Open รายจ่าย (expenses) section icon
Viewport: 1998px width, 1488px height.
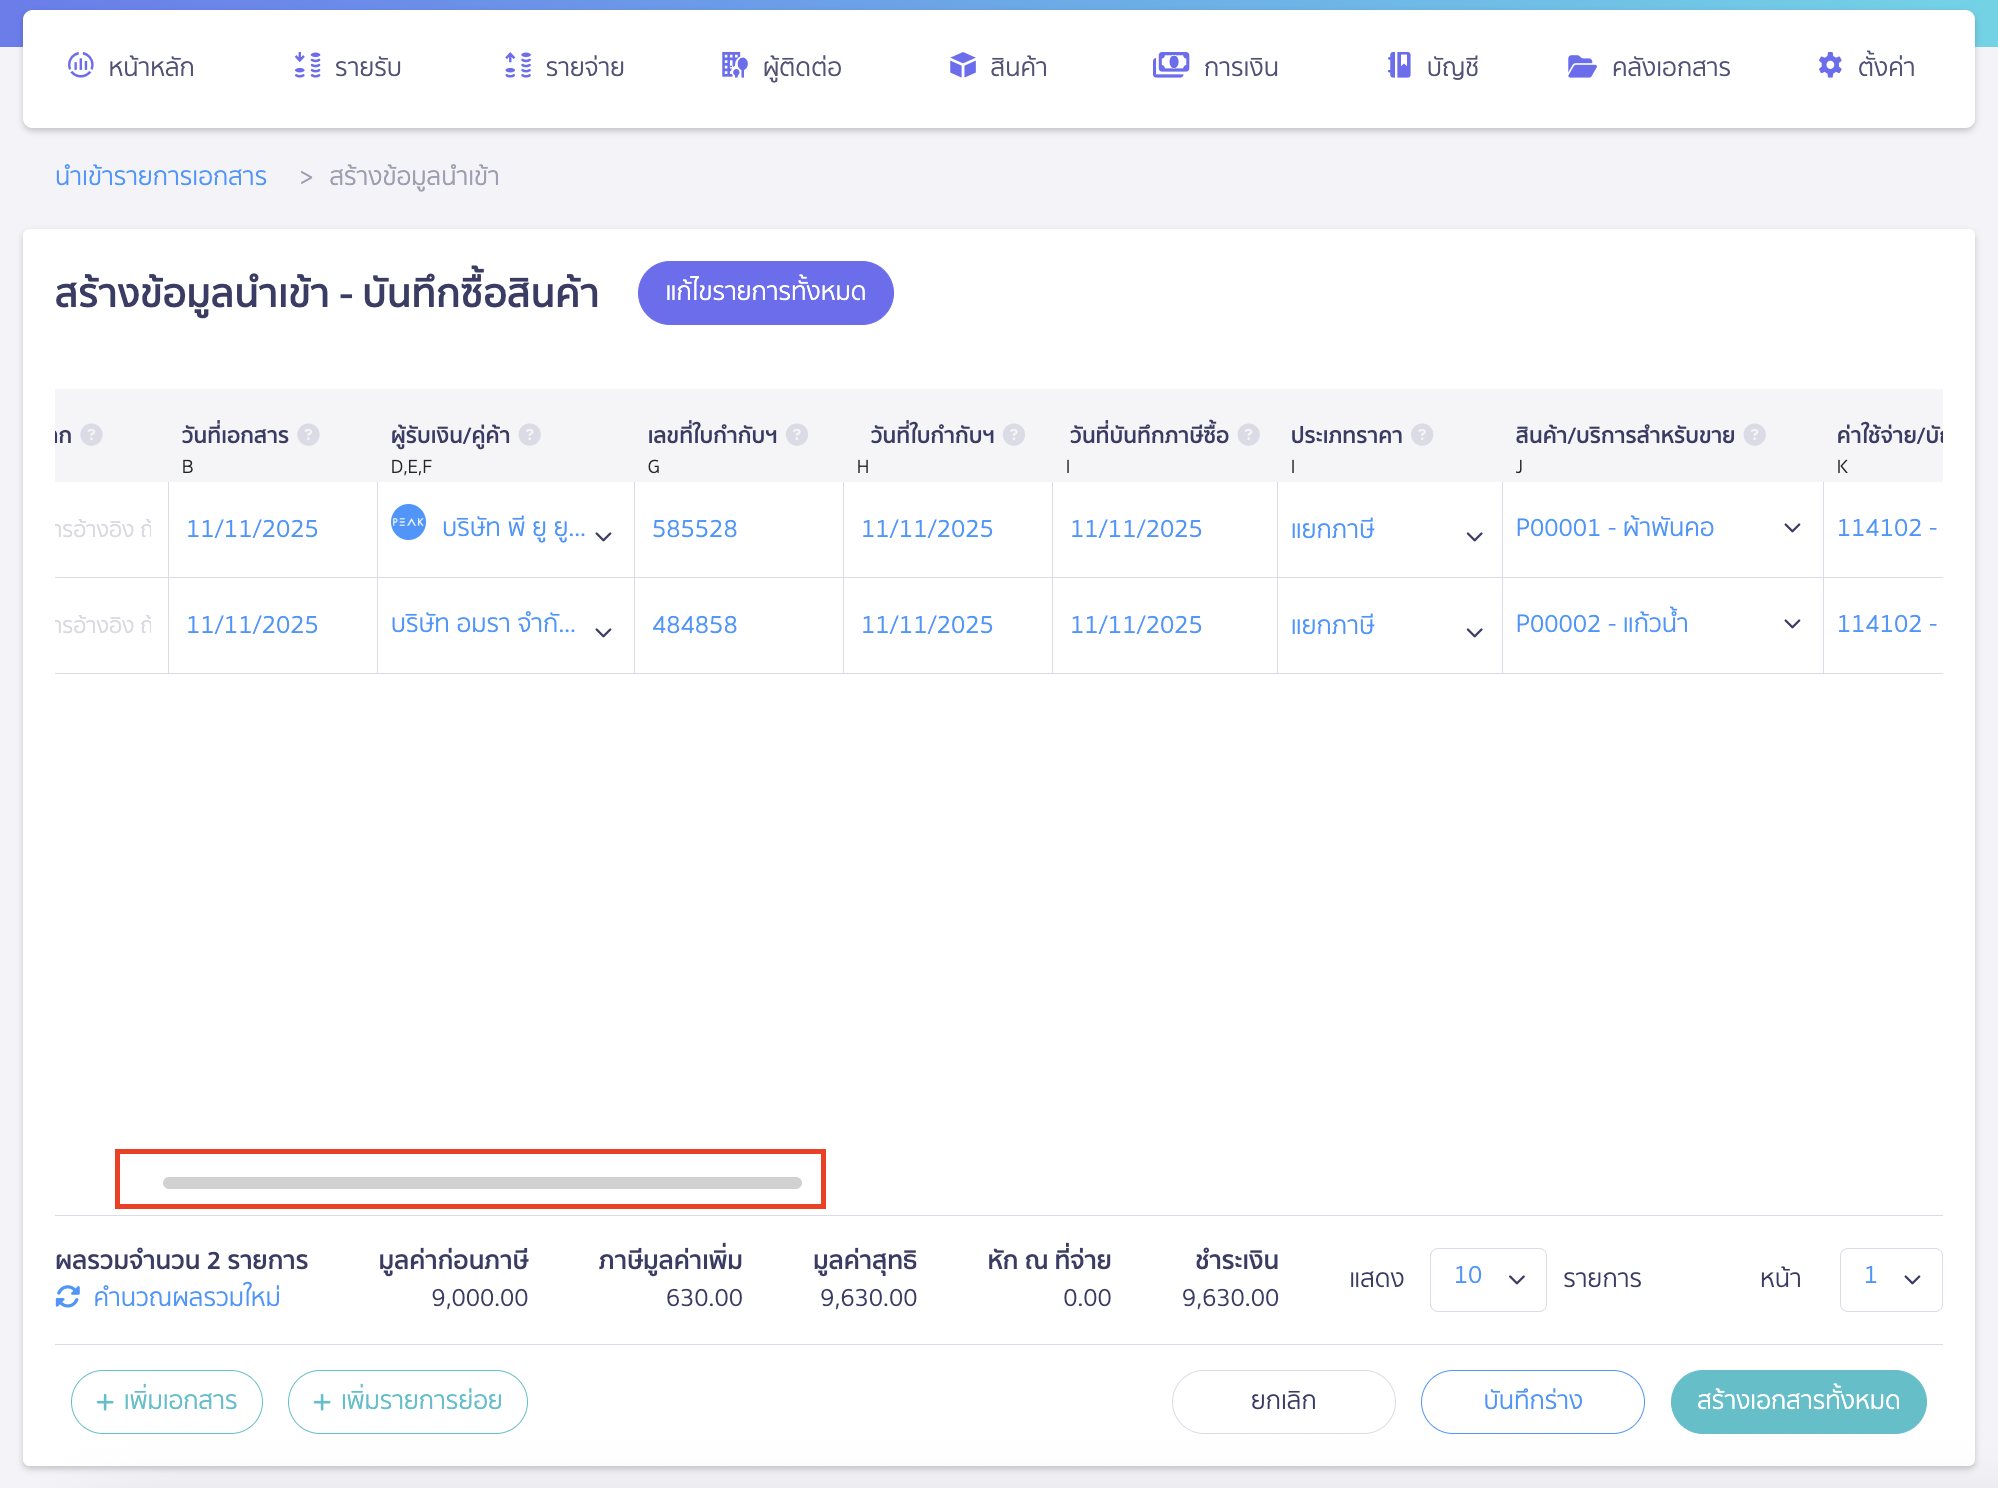(x=517, y=66)
